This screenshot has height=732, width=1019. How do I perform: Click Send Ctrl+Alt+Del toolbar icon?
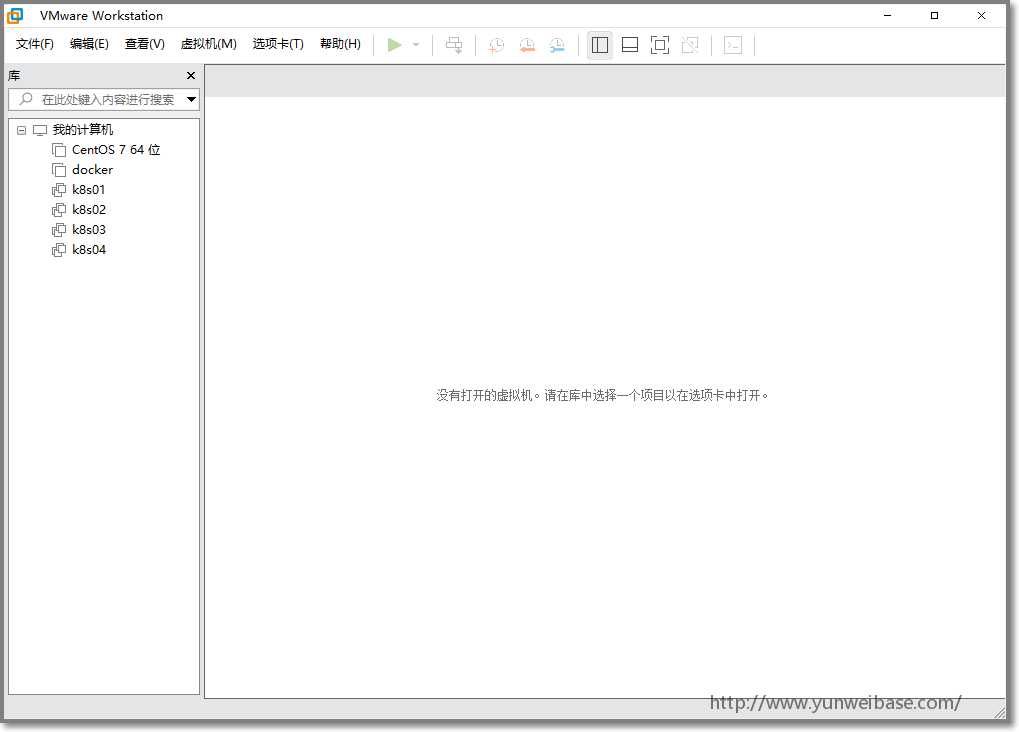point(454,45)
